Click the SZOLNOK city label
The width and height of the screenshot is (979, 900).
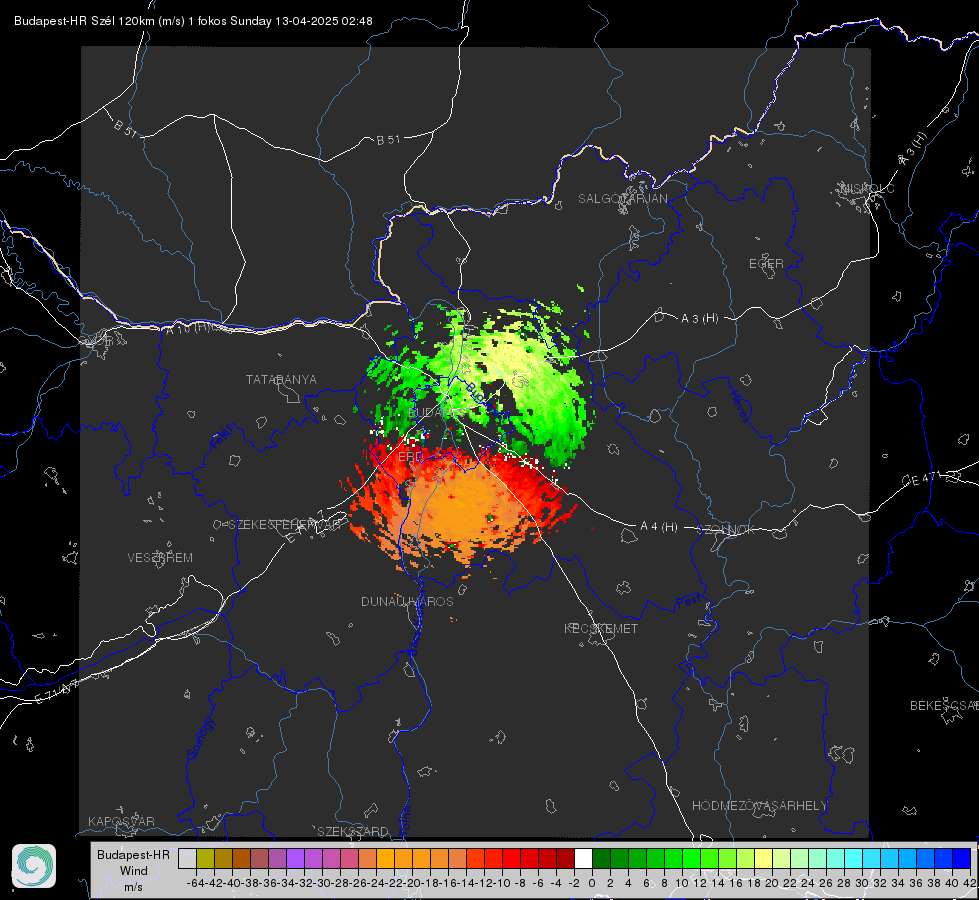[x=726, y=530]
